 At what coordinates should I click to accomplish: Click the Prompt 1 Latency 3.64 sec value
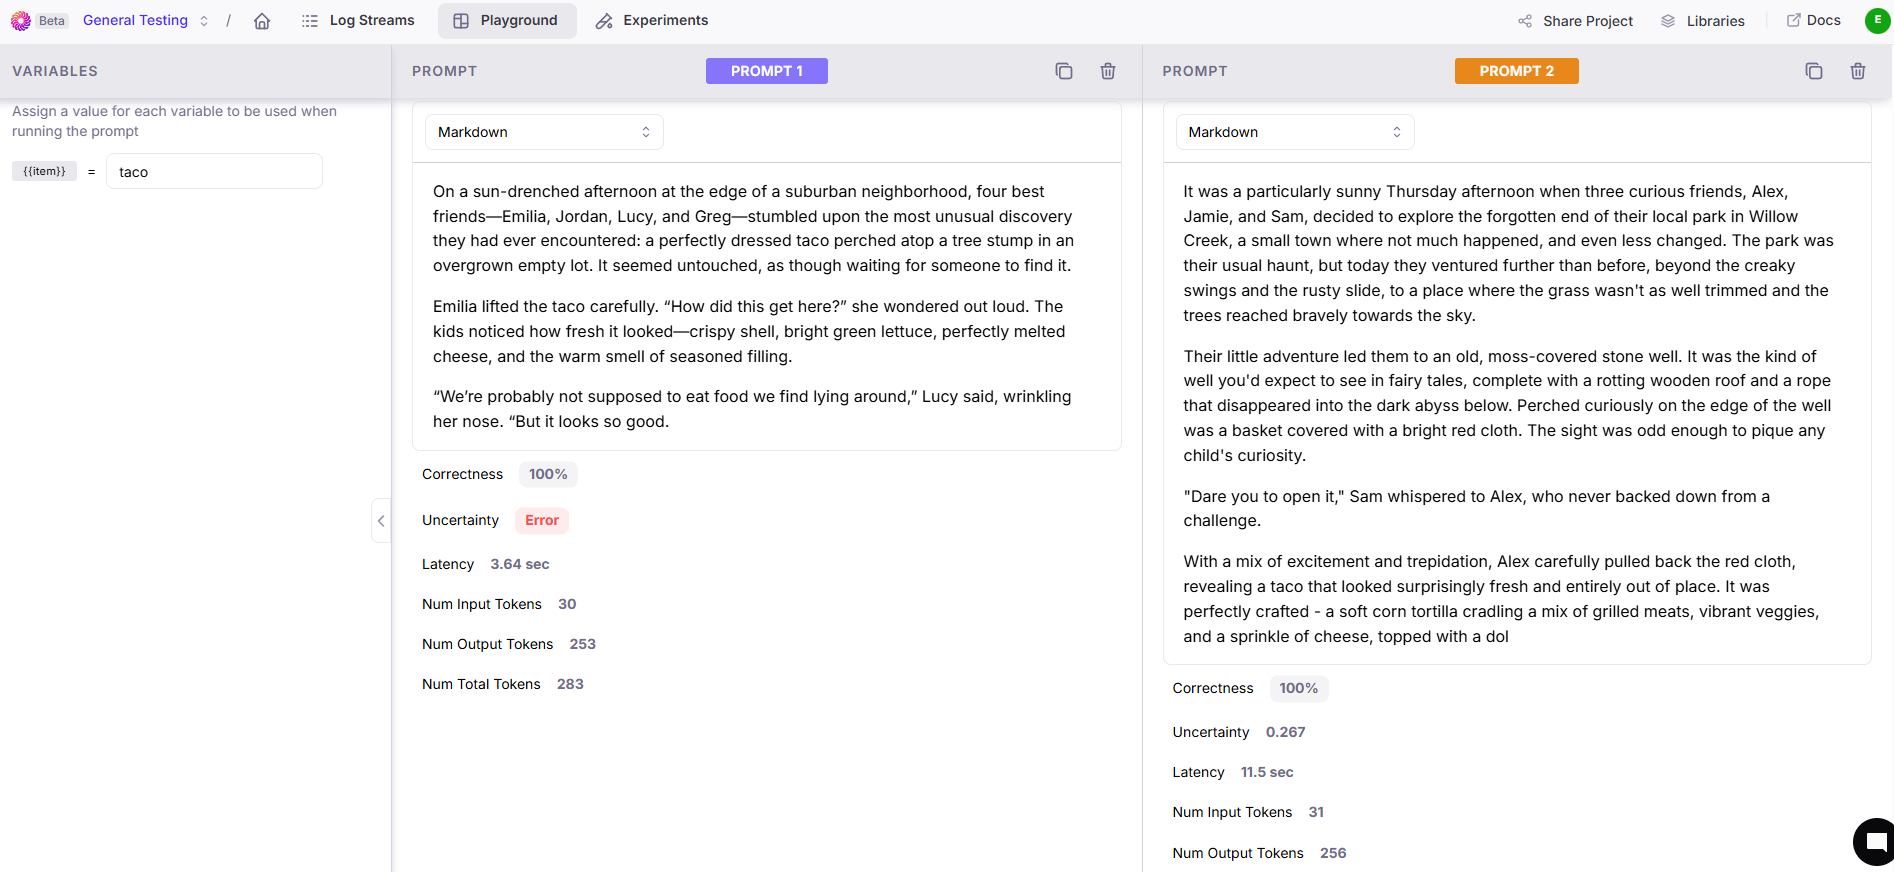click(x=520, y=564)
